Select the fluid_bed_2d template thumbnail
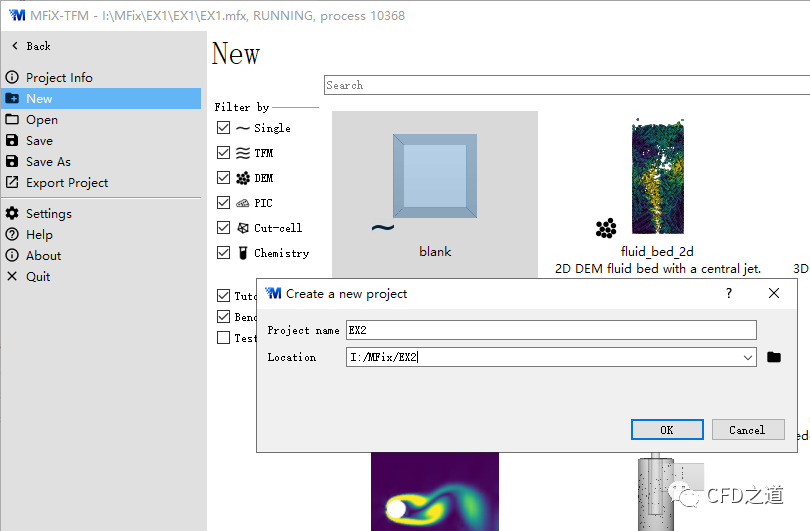 658,177
